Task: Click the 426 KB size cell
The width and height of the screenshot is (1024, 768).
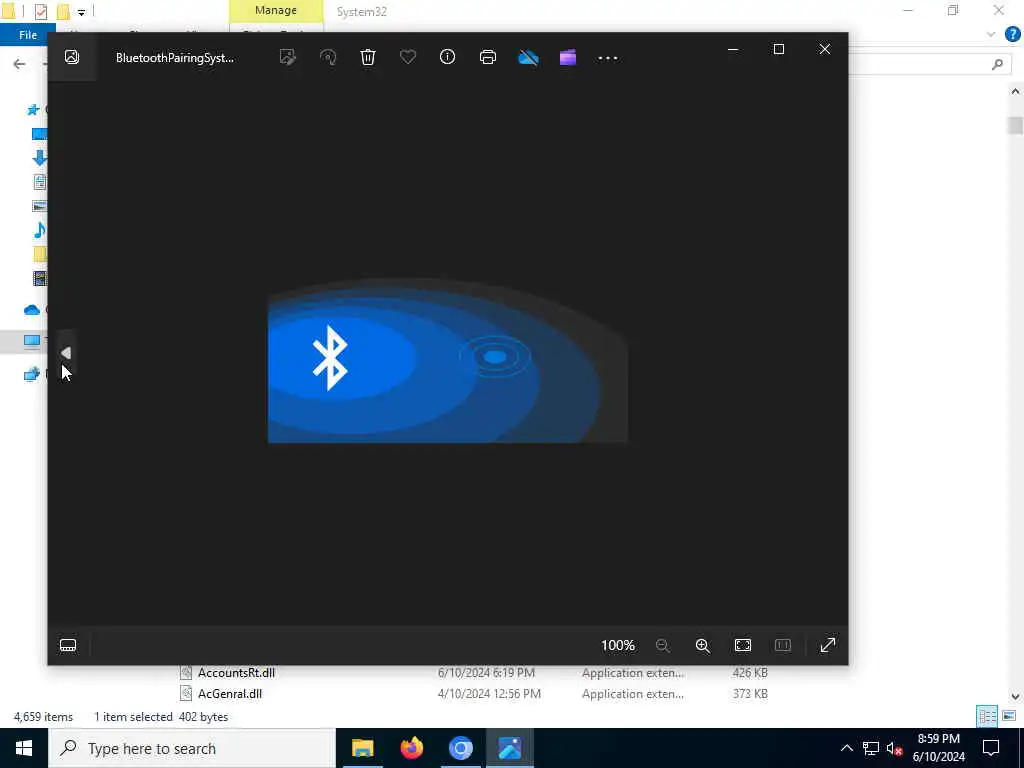Action: tap(750, 673)
